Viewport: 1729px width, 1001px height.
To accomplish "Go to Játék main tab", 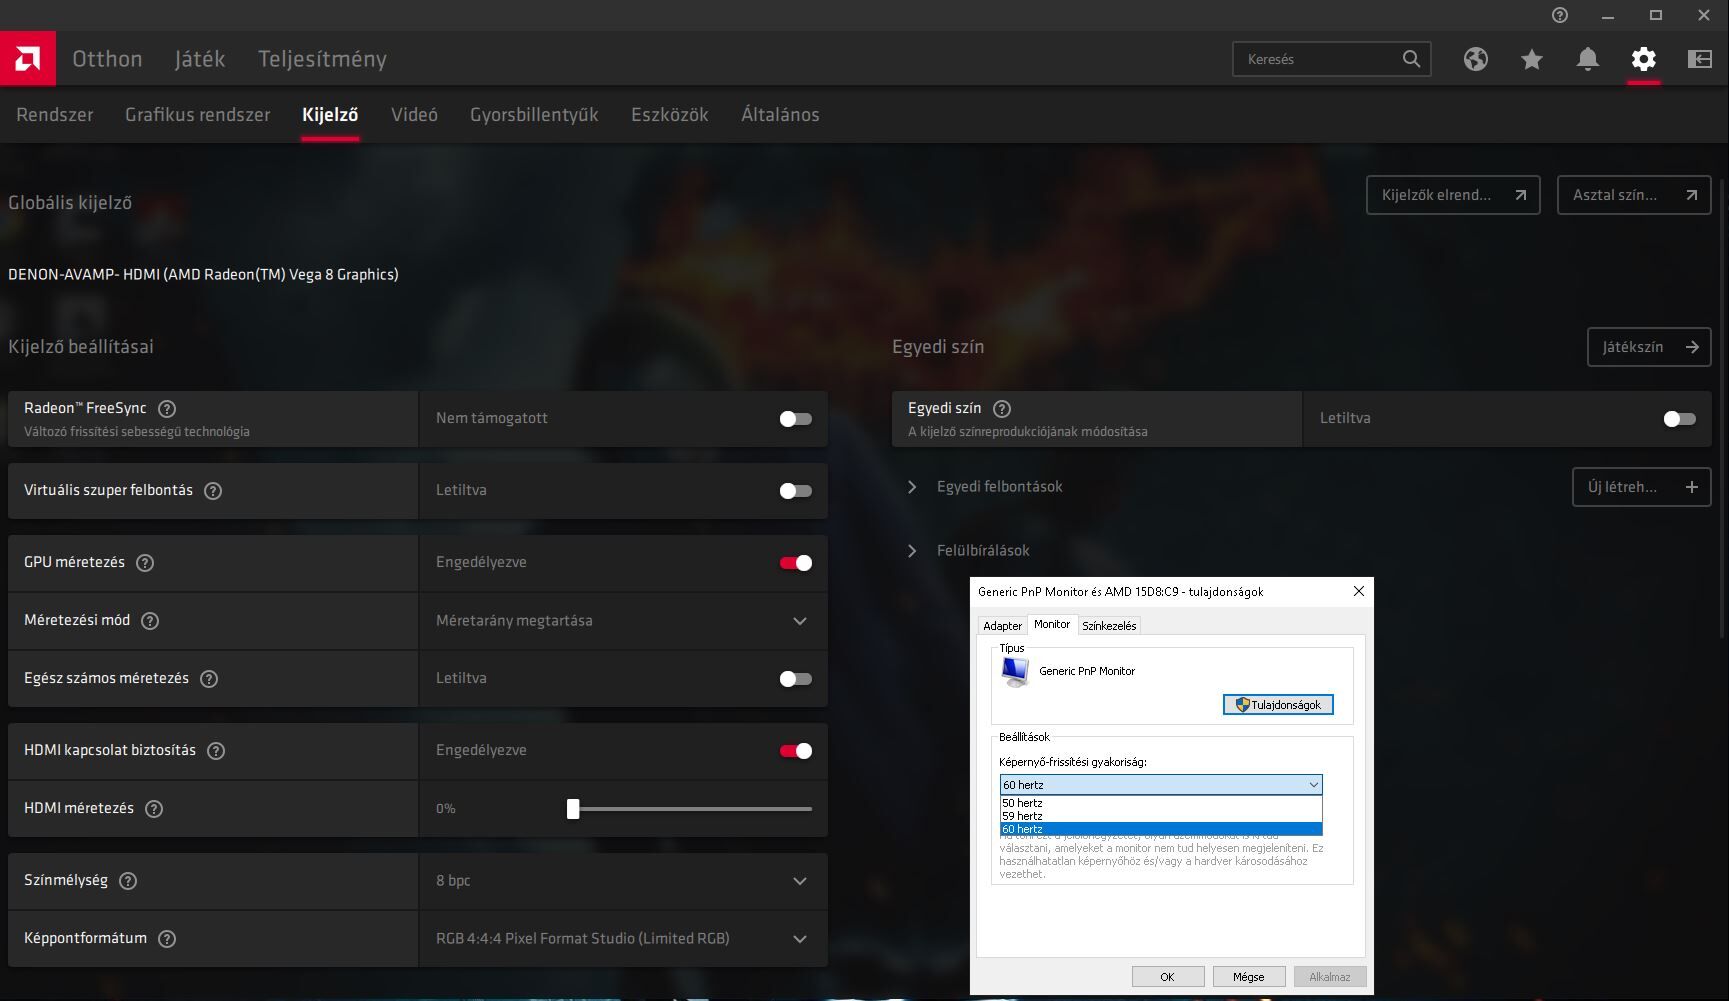I will 200,59.
